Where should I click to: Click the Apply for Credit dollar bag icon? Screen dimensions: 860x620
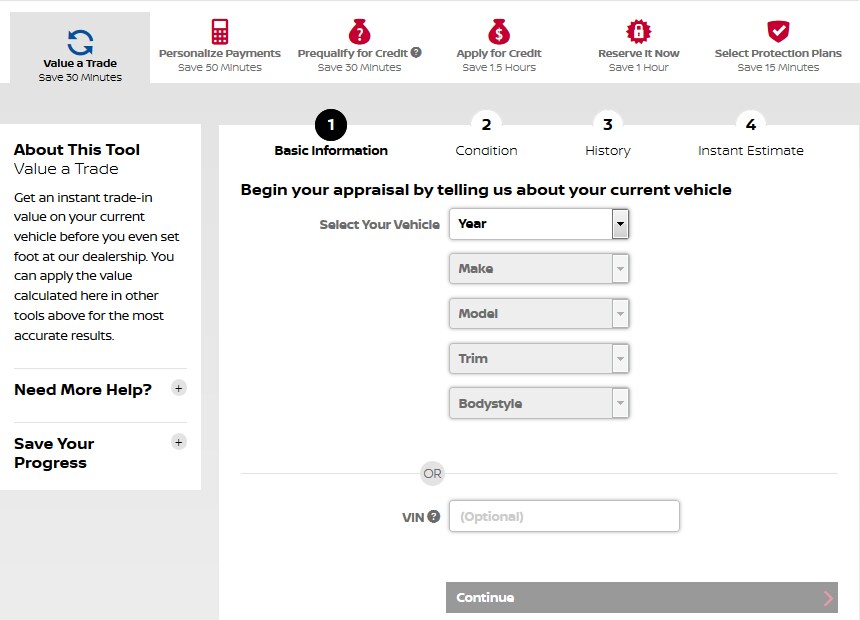point(499,31)
